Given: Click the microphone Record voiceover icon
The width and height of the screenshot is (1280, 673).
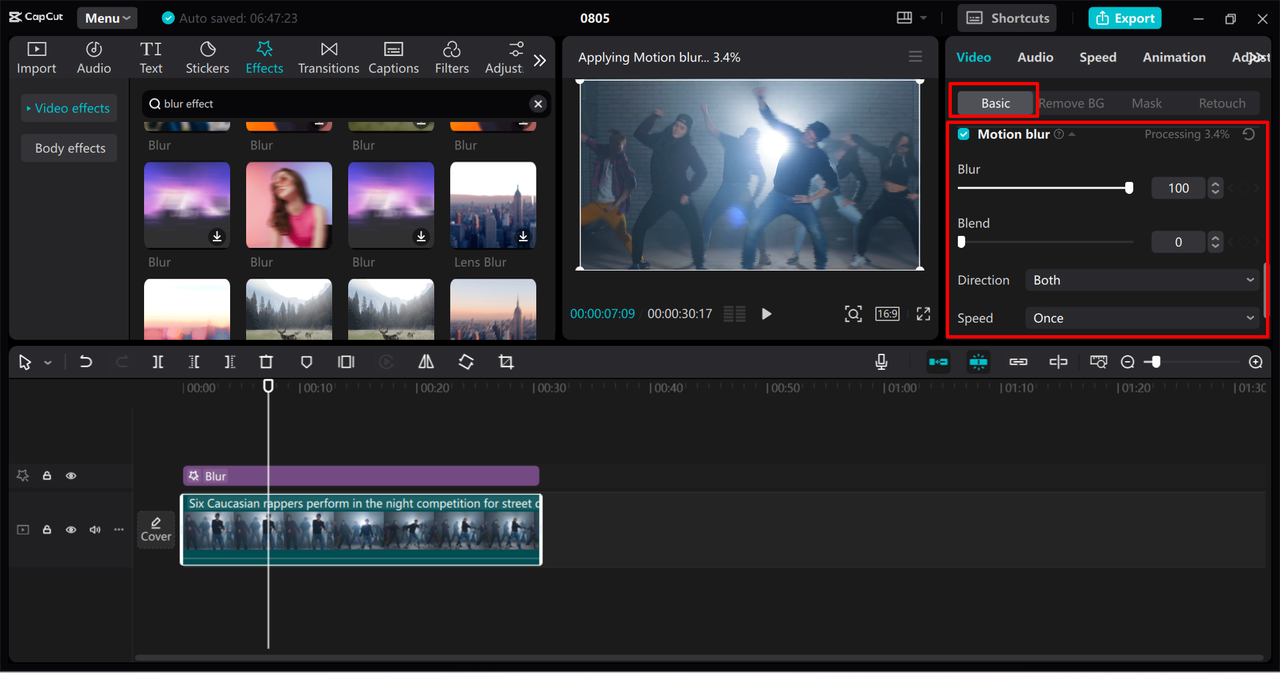Looking at the screenshot, I should click(881, 362).
